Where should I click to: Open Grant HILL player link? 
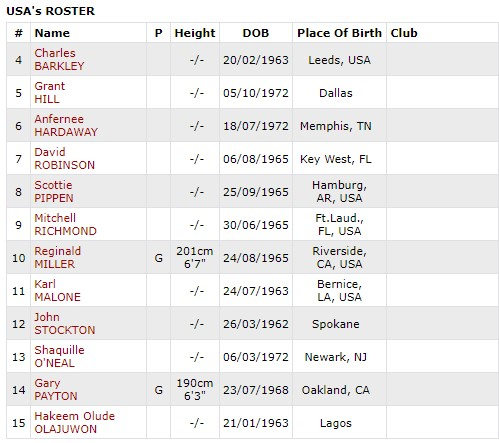(49, 92)
